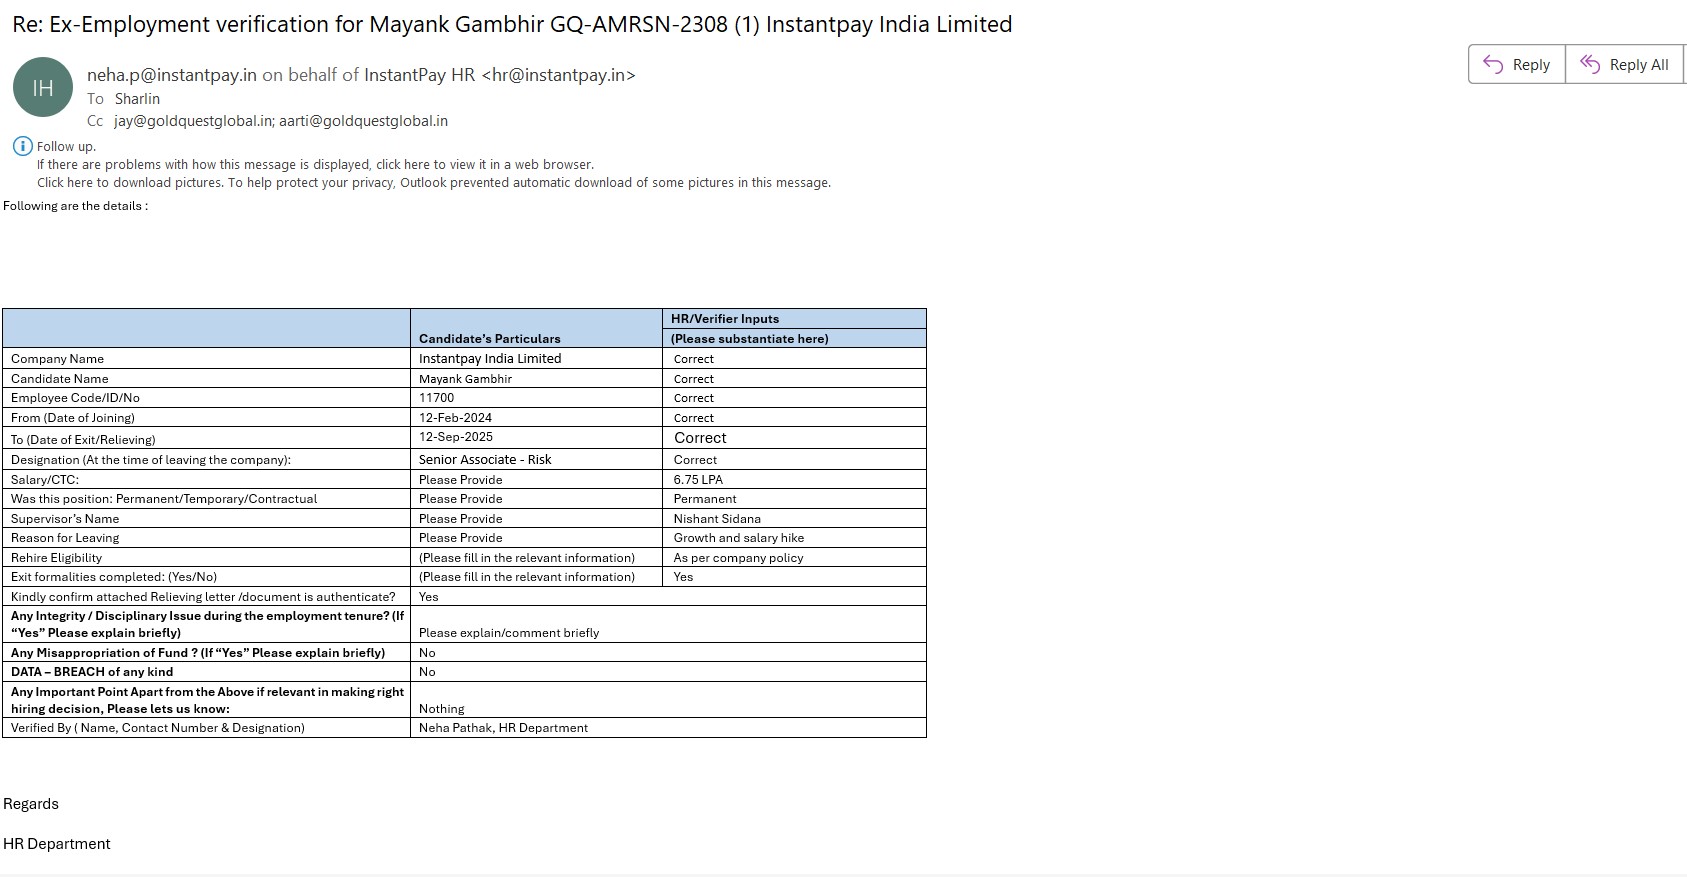
Task: Click the 'HR Department' signature line
Action: [57, 844]
